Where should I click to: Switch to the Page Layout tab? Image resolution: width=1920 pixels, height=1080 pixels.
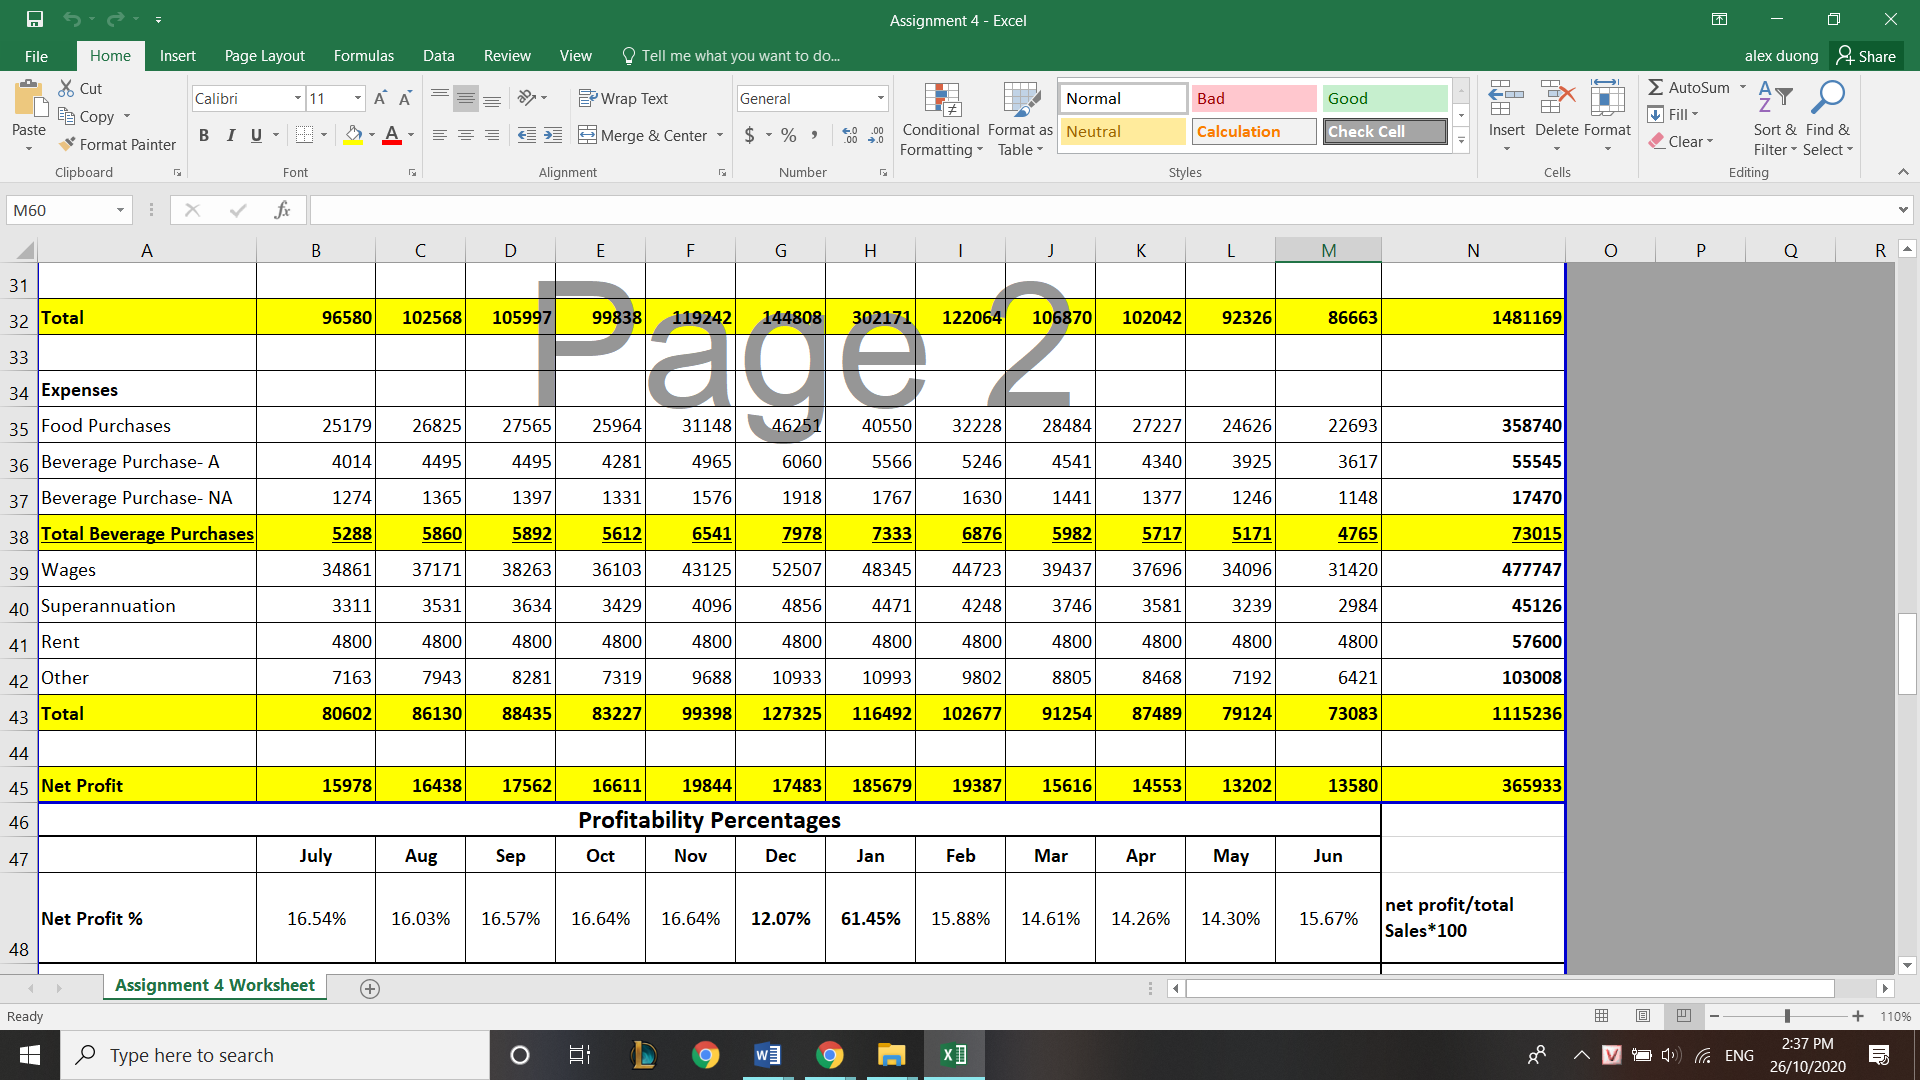coord(264,56)
